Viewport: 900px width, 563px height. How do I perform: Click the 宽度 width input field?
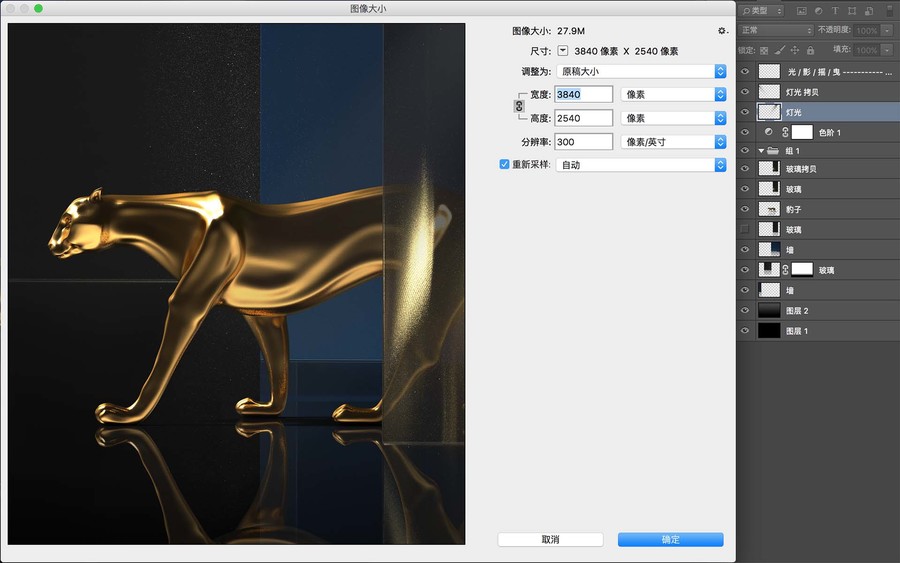pos(583,94)
